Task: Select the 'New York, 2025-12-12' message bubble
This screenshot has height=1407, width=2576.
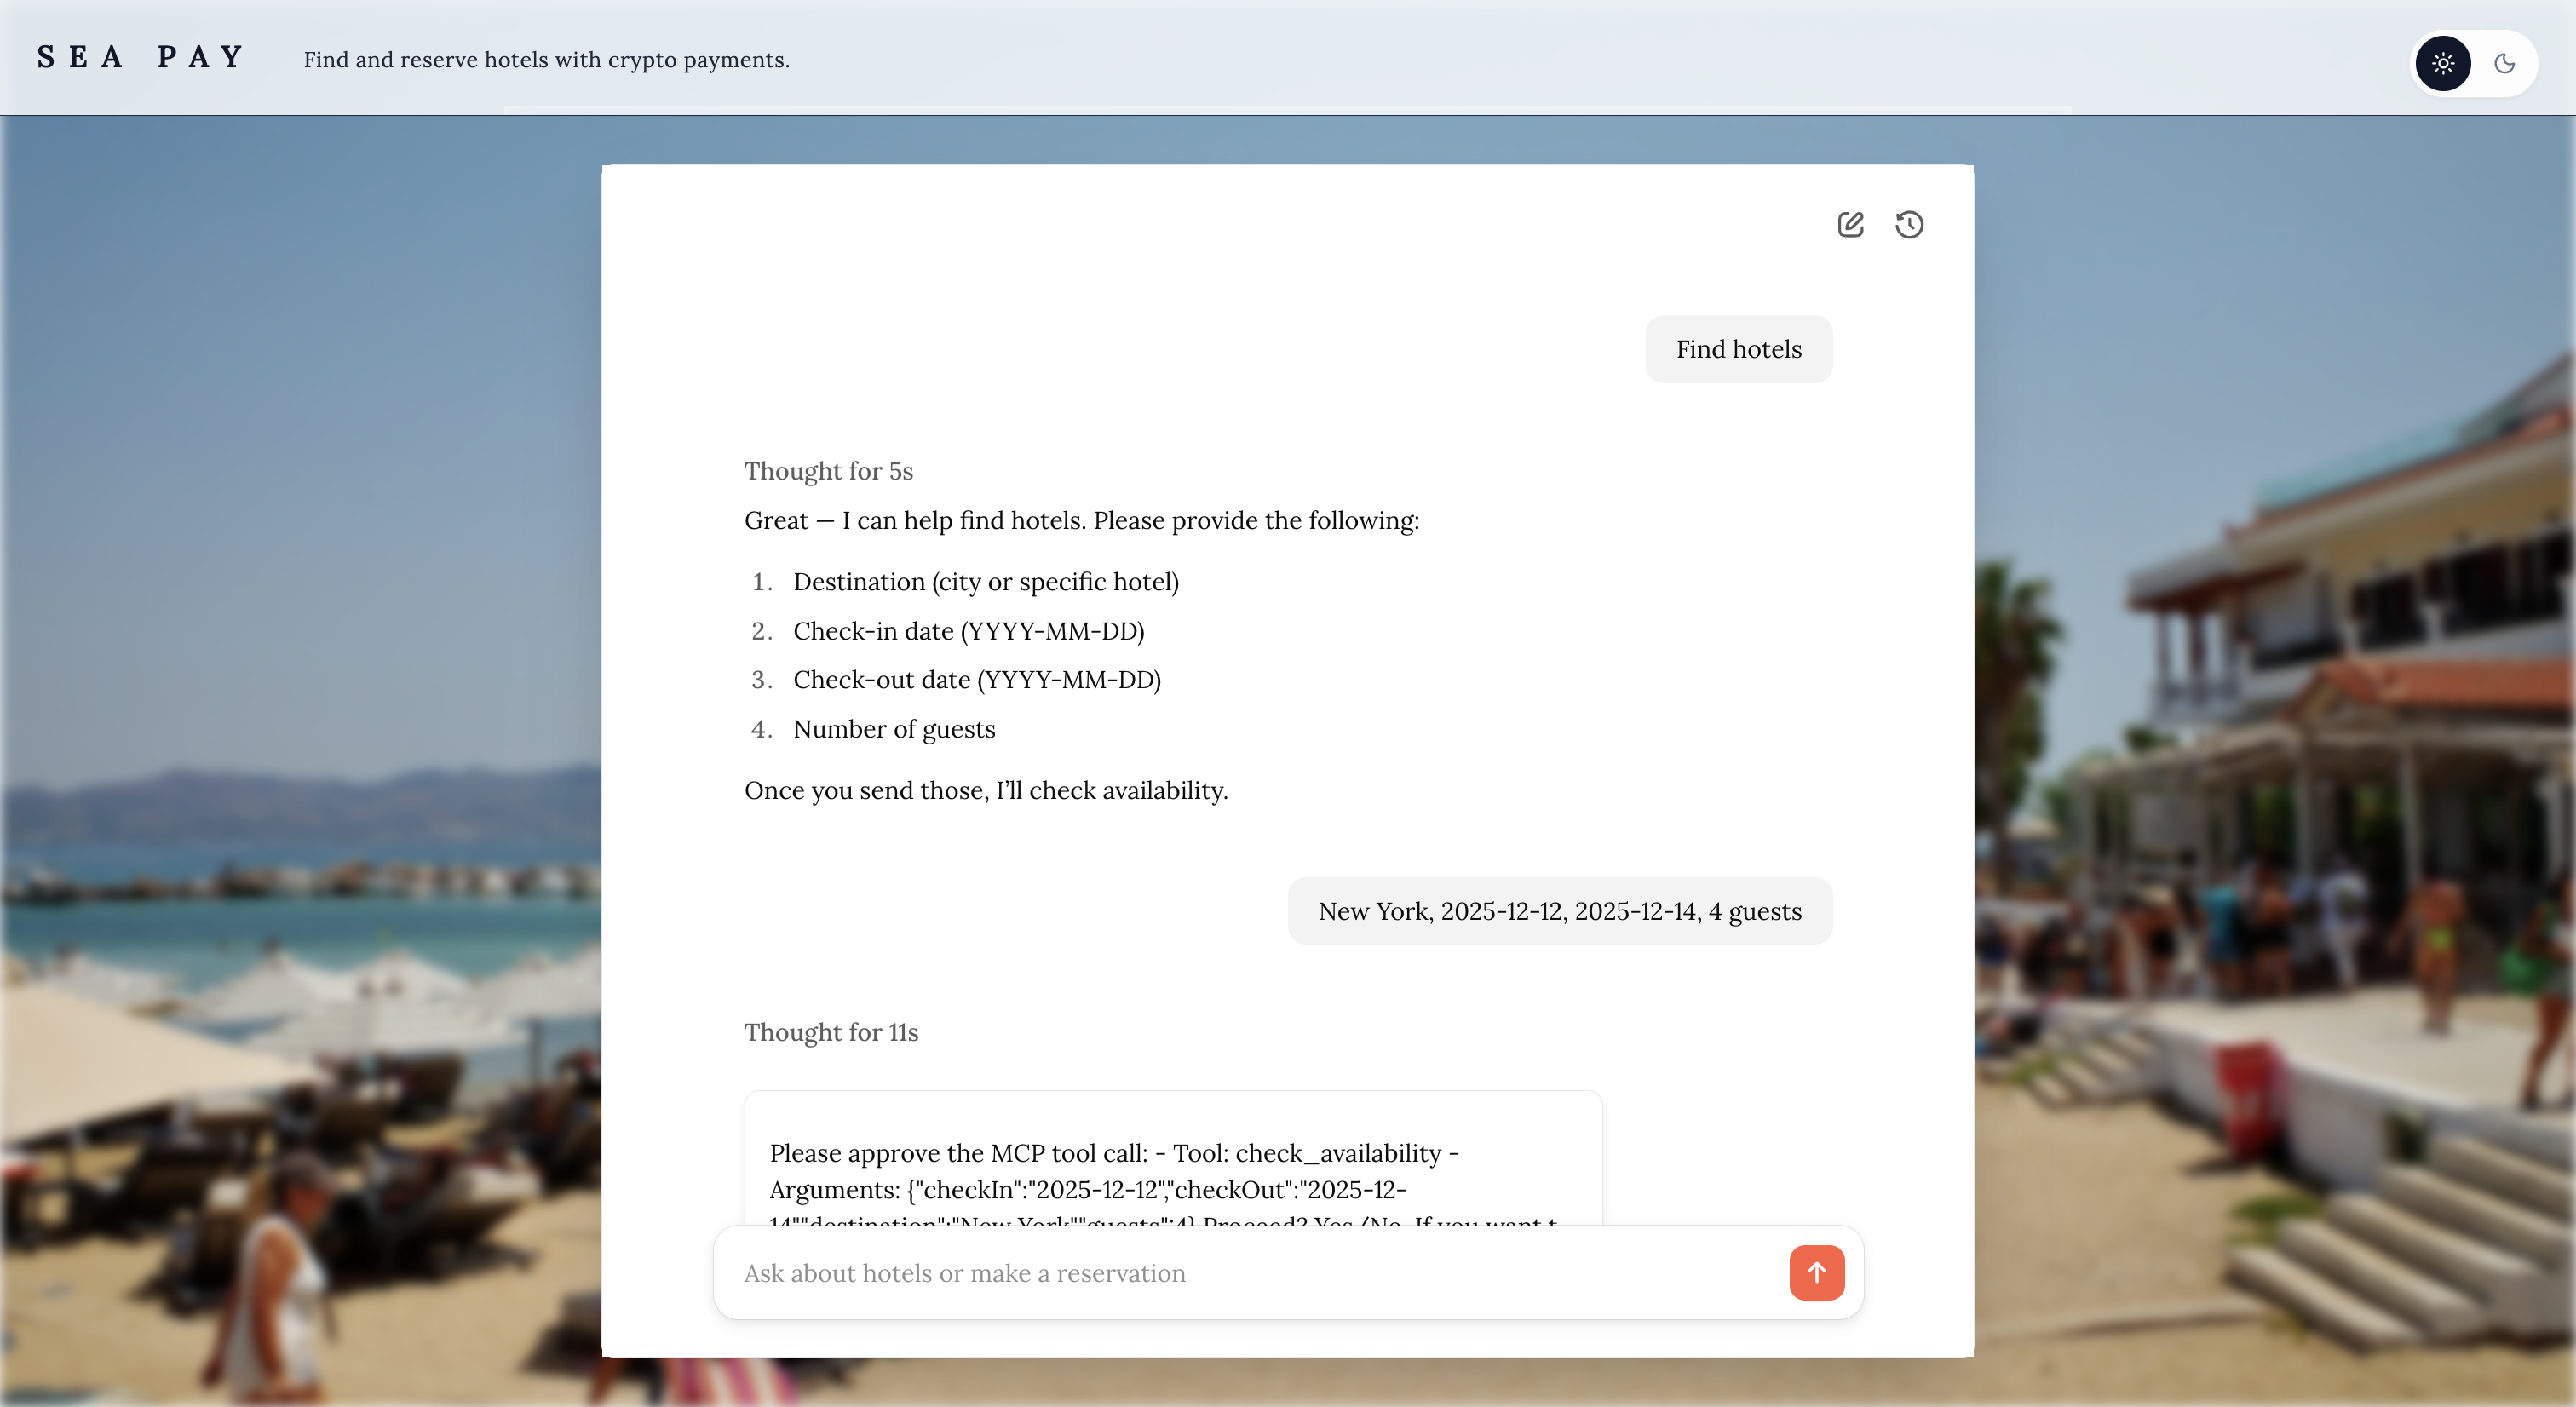Action: tap(1559, 911)
